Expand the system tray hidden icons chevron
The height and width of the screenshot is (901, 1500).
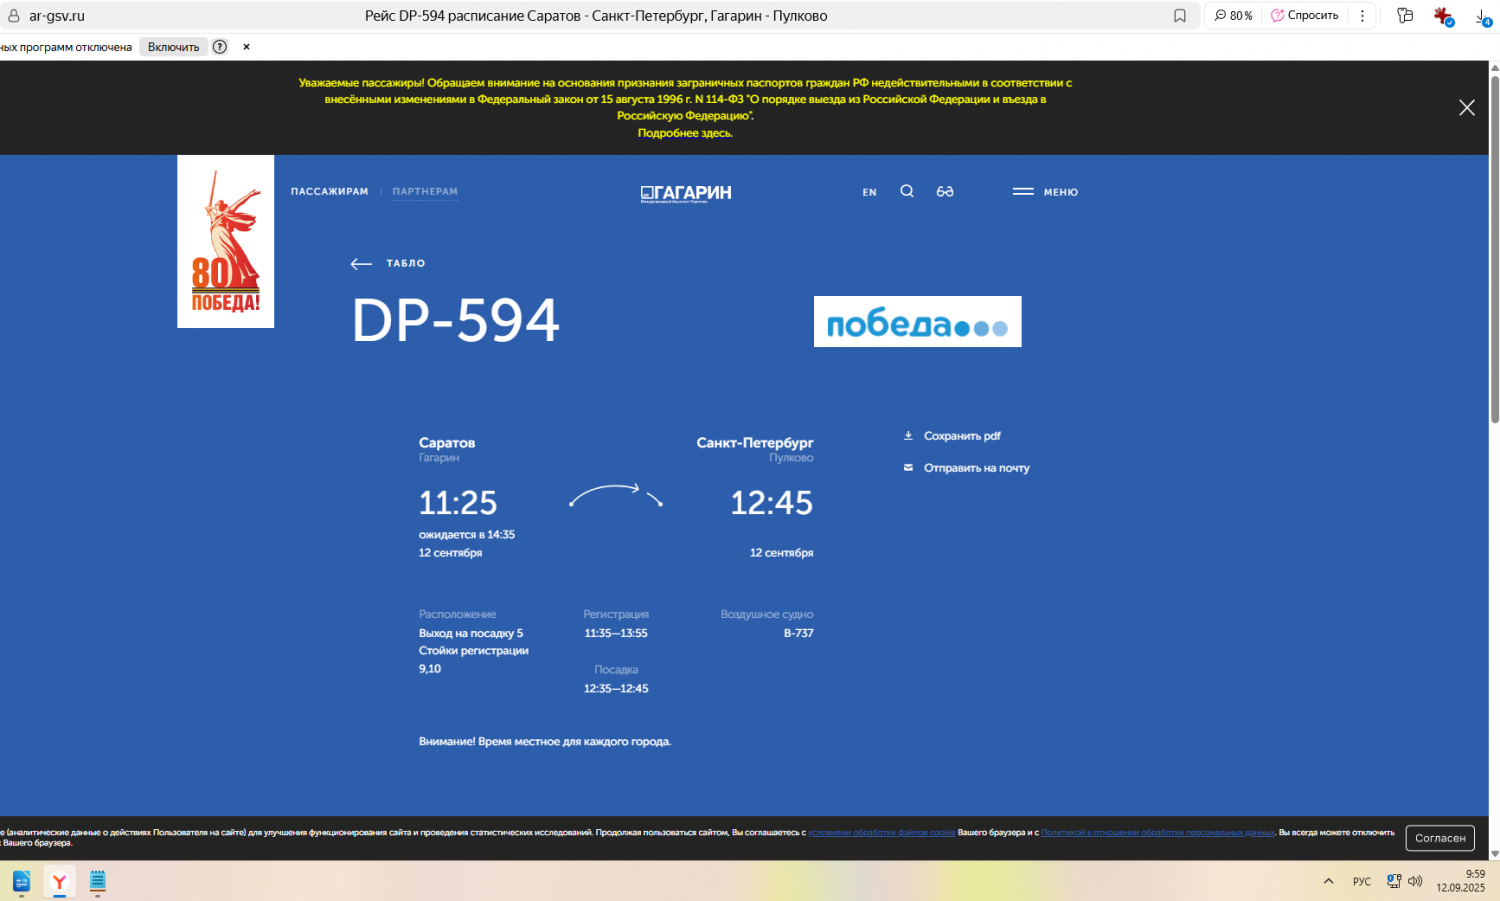click(x=1328, y=881)
